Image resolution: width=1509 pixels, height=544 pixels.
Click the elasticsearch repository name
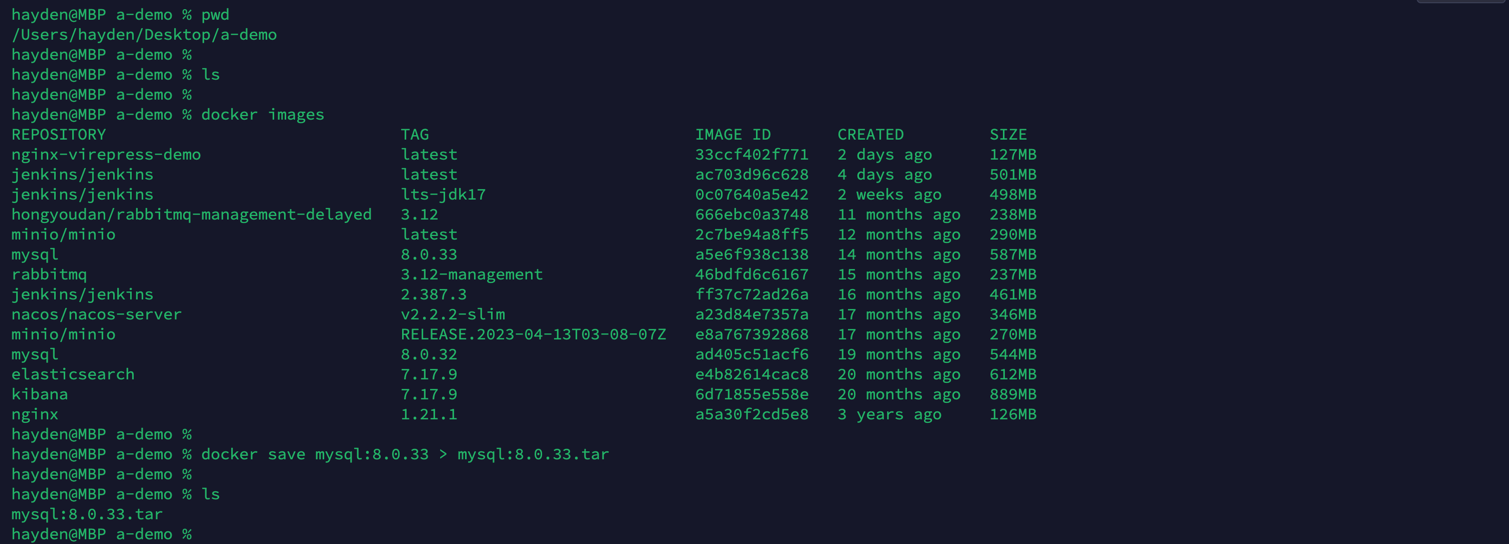(73, 374)
